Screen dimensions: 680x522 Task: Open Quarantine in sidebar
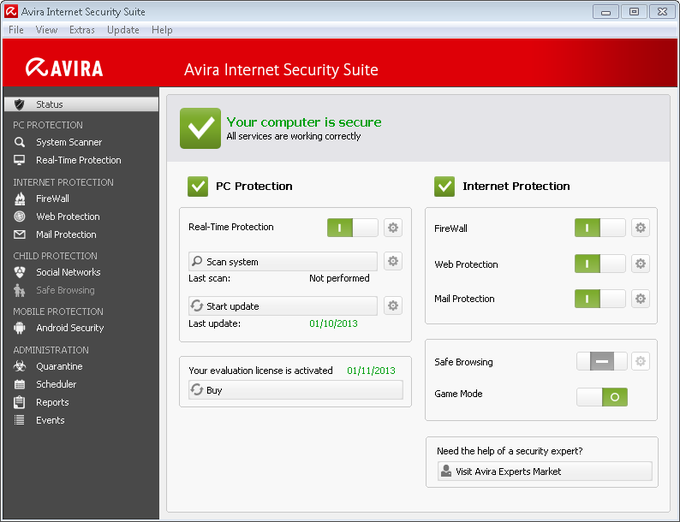coord(59,366)
